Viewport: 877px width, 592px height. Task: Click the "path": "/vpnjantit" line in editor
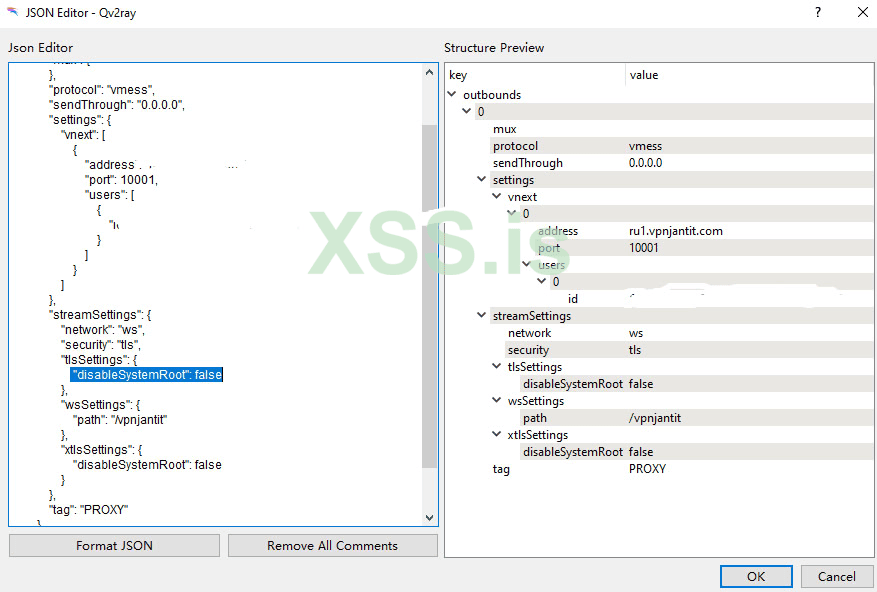tap(120, 420)
